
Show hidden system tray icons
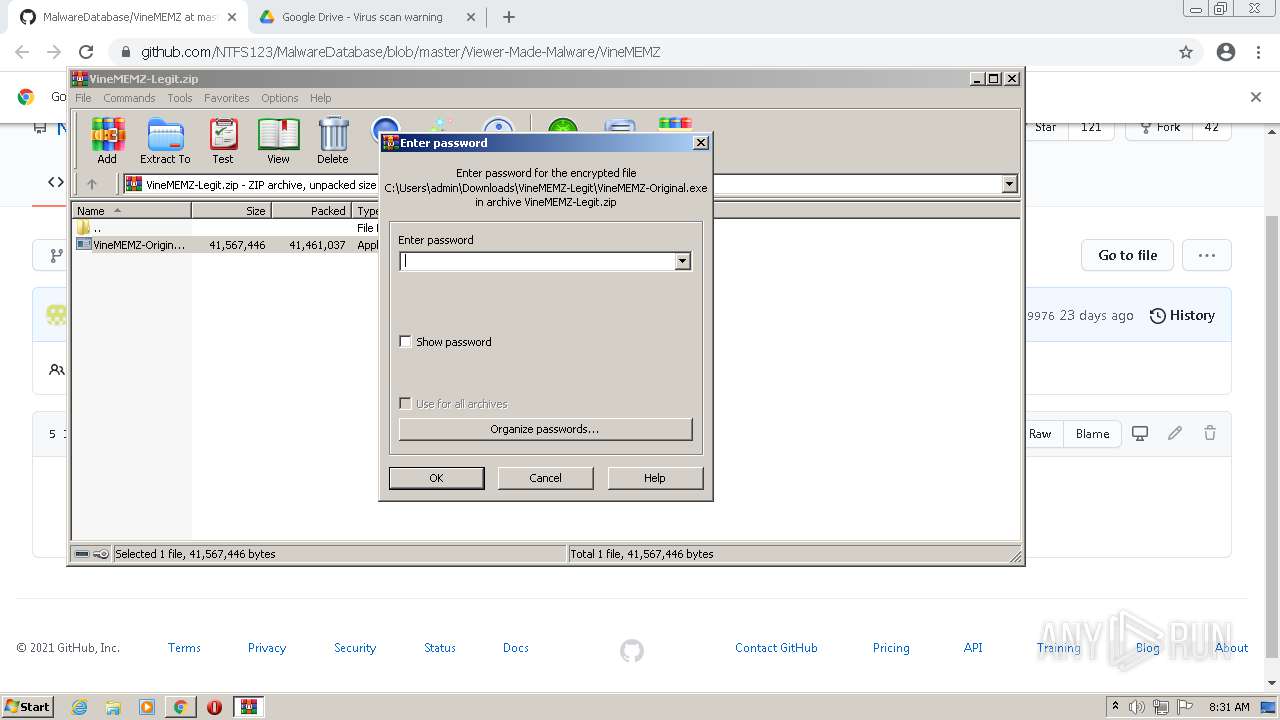click(x=1115, y=707)
